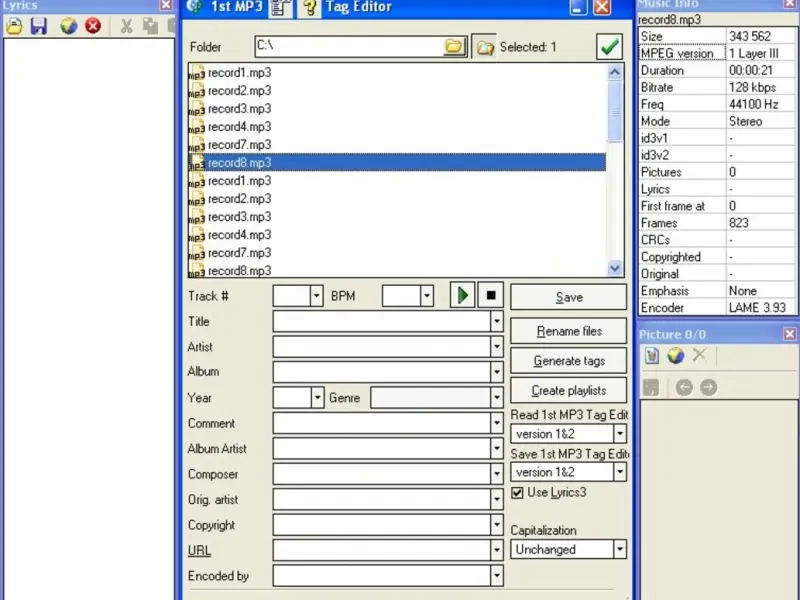Expand BPM dropdown
Viewport: 800px width, 600px height.
pyautogui.click(x=427, y=295)
